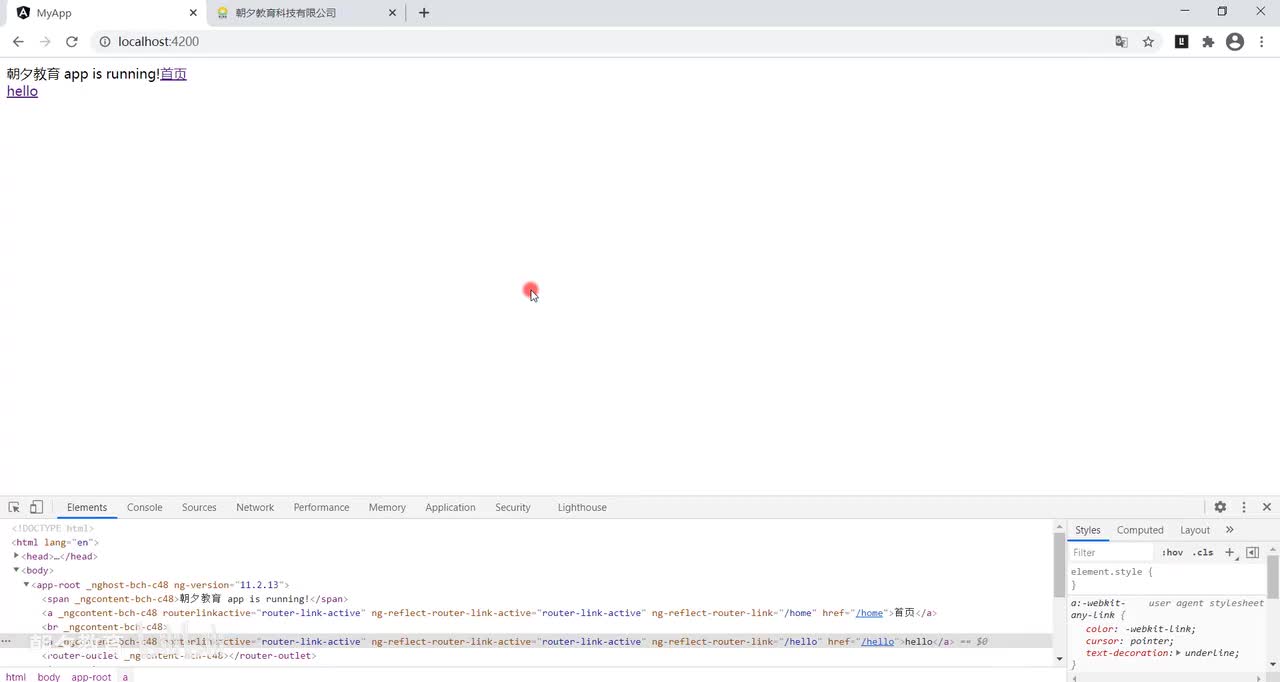
Task: Switch to the Styles tab
Action: [x=1088, y=530]
